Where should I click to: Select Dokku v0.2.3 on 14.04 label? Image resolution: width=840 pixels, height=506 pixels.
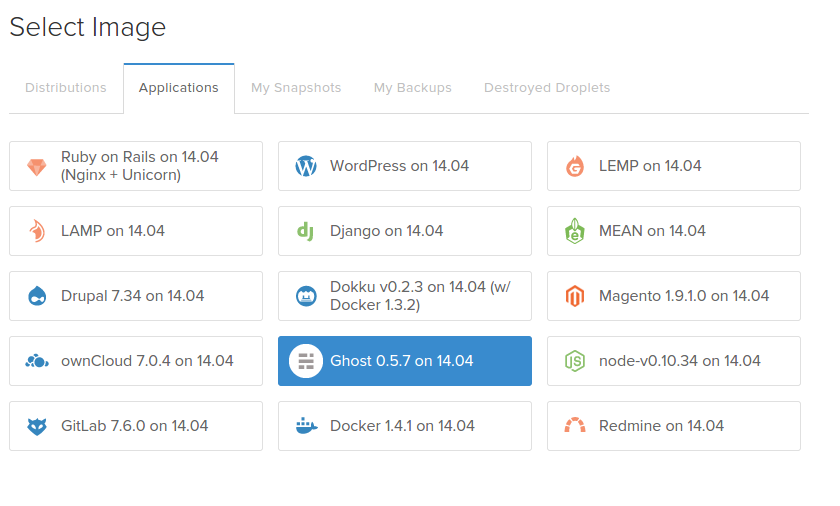(421, 296)
